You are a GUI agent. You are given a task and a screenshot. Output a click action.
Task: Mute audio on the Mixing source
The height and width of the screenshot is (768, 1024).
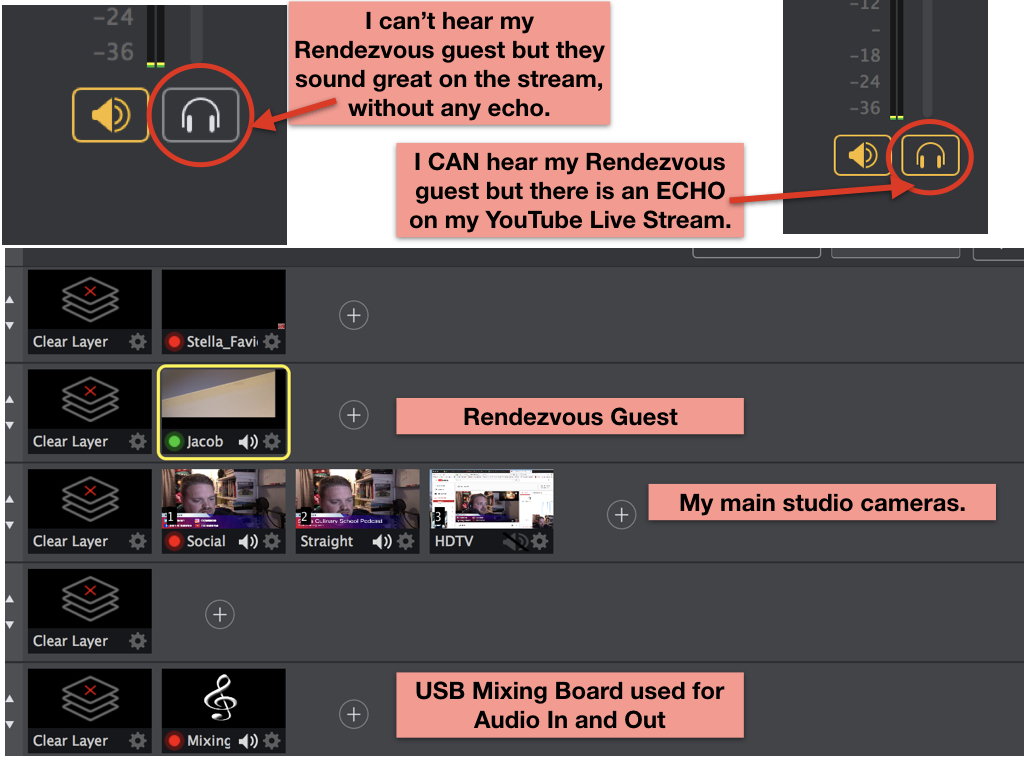tap(246, 742)
